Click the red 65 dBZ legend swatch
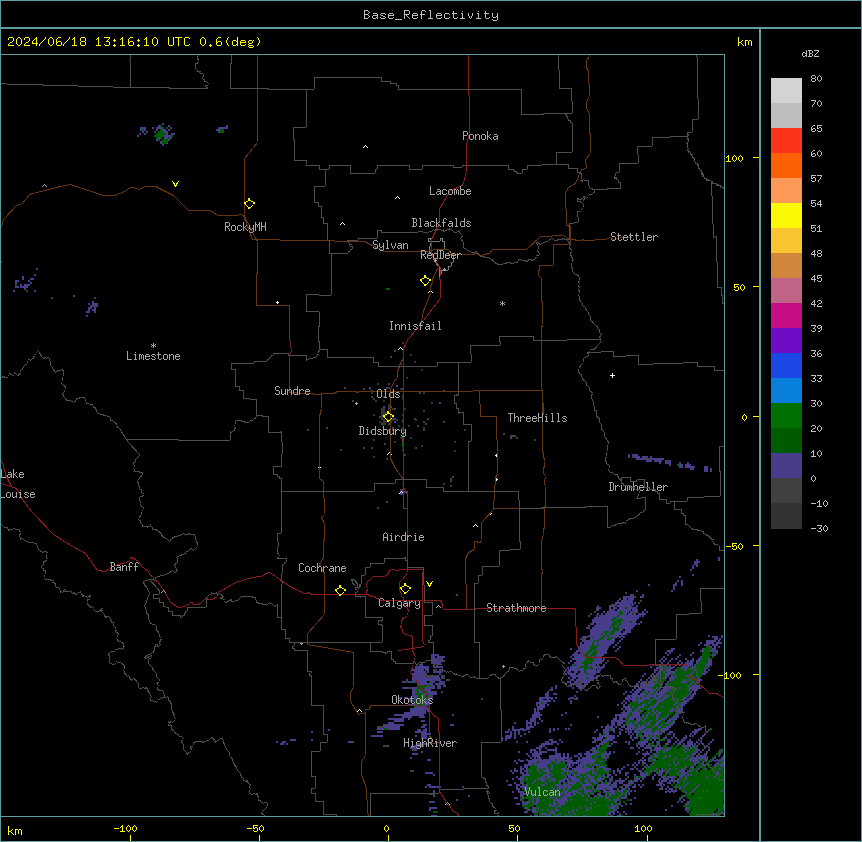The height and width of the screenshot is (842, 862). 786,140
